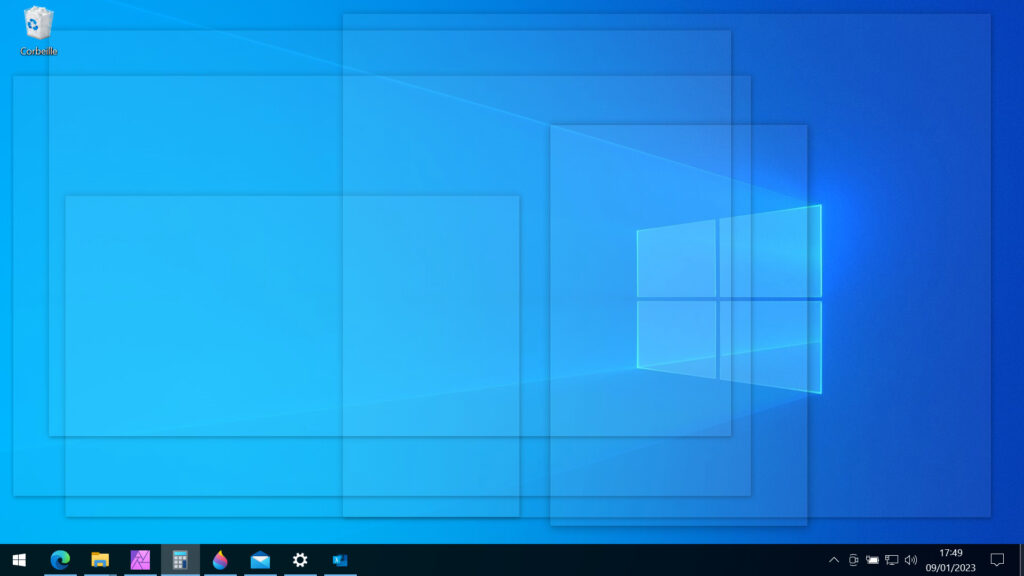Open the Mail app from the taskbar
This screenshot has width=1024, height=576.
260,560
